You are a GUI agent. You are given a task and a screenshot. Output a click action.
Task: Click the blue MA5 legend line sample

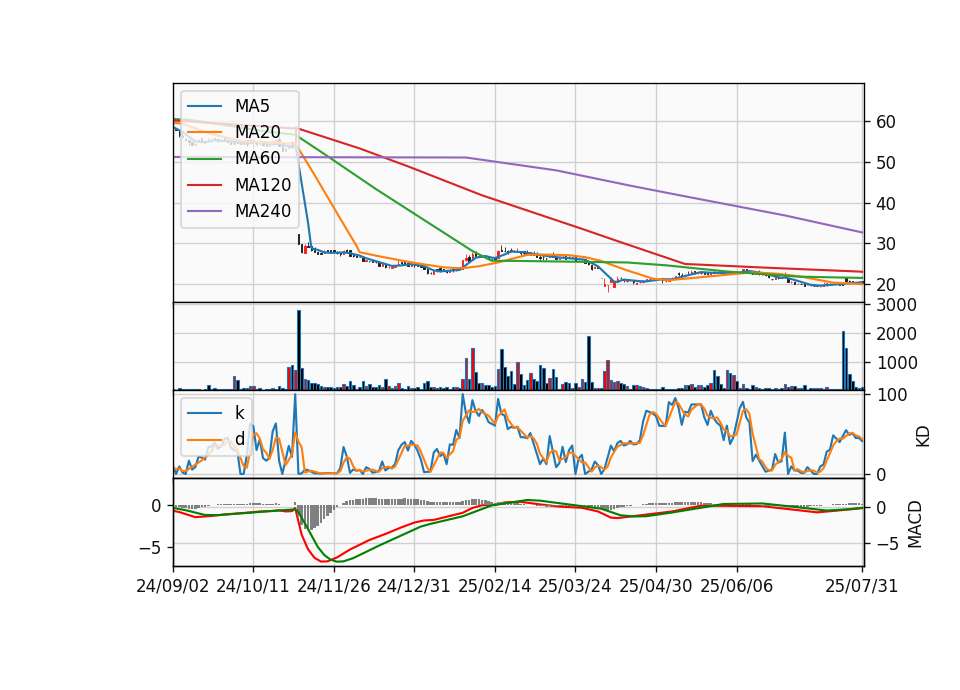point(204,107)
